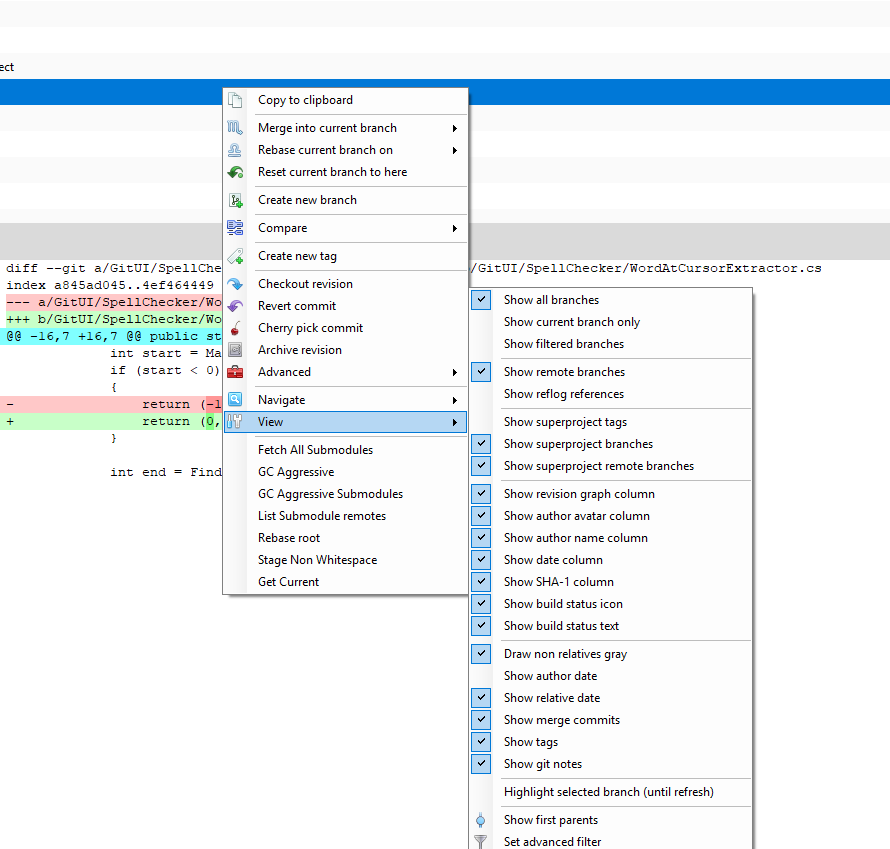This screenshot has height=849, width=890.
Task: Toggle Show remote branches checkbox
Action: click(x=481, y=372)
